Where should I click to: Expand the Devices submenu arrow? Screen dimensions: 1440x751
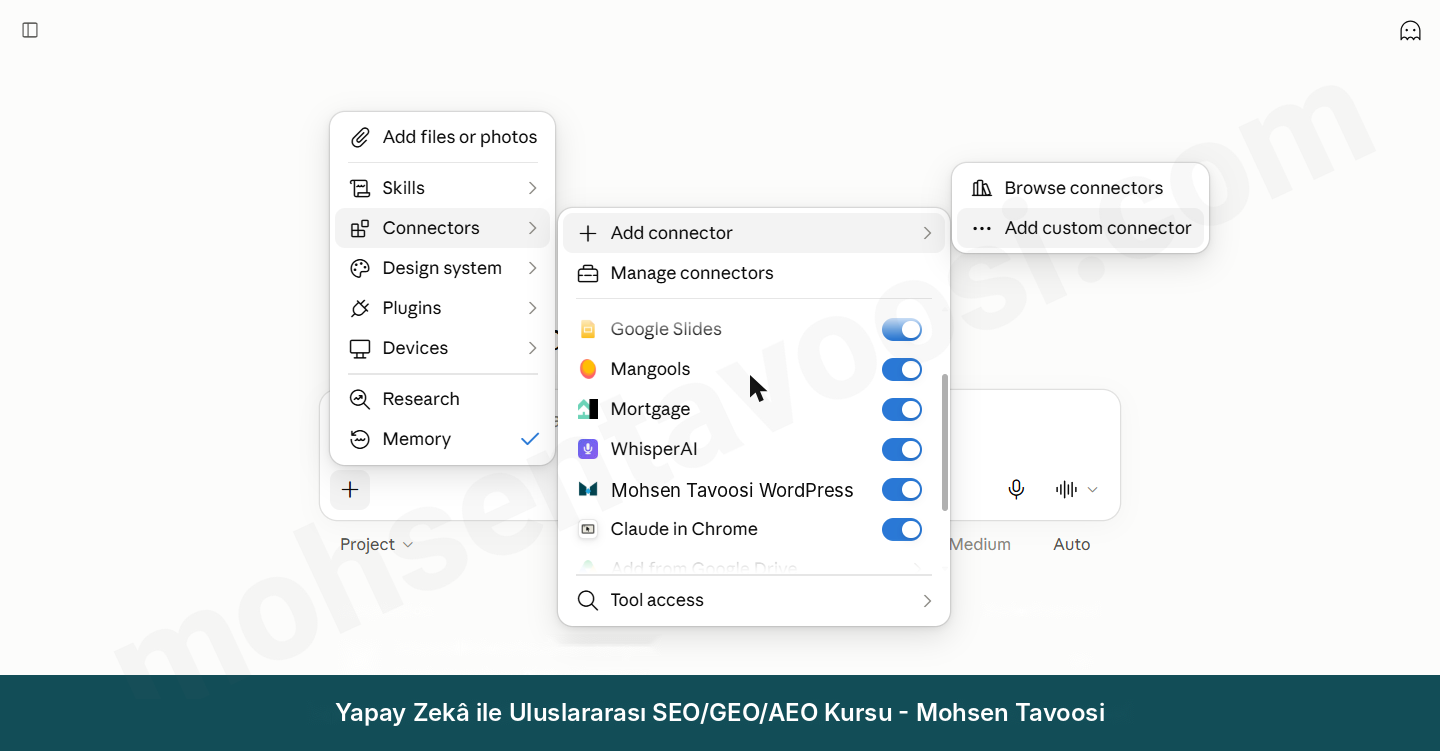532,348
